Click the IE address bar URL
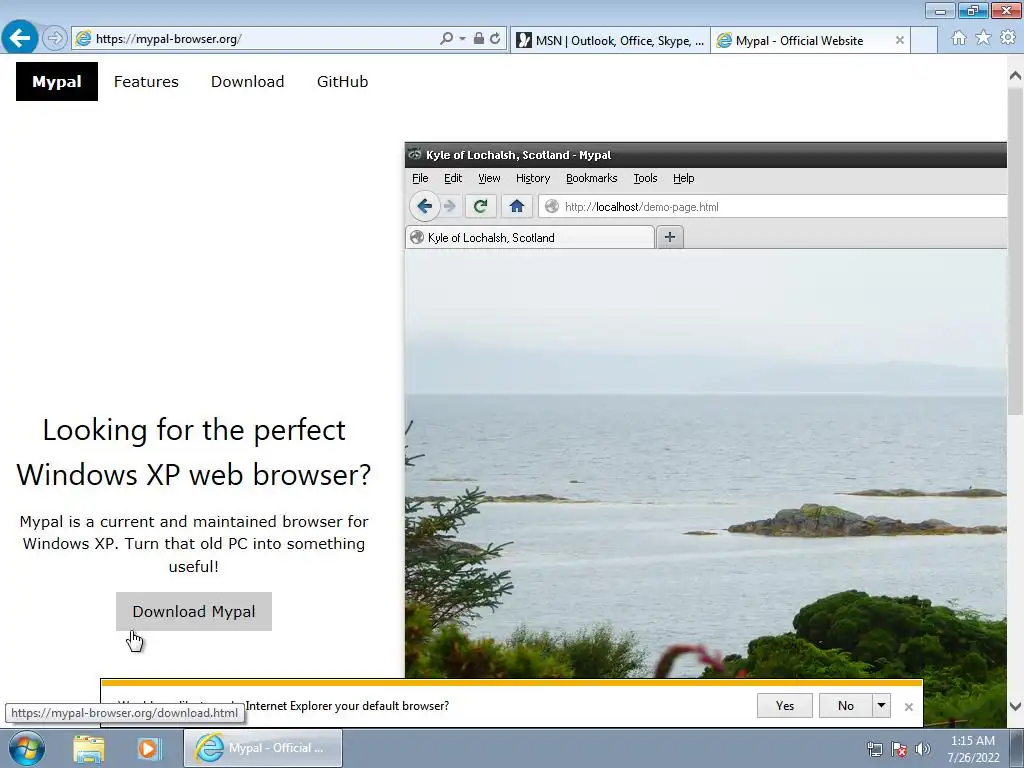The height and width of the screenshot is (768, 1024). 168,39
